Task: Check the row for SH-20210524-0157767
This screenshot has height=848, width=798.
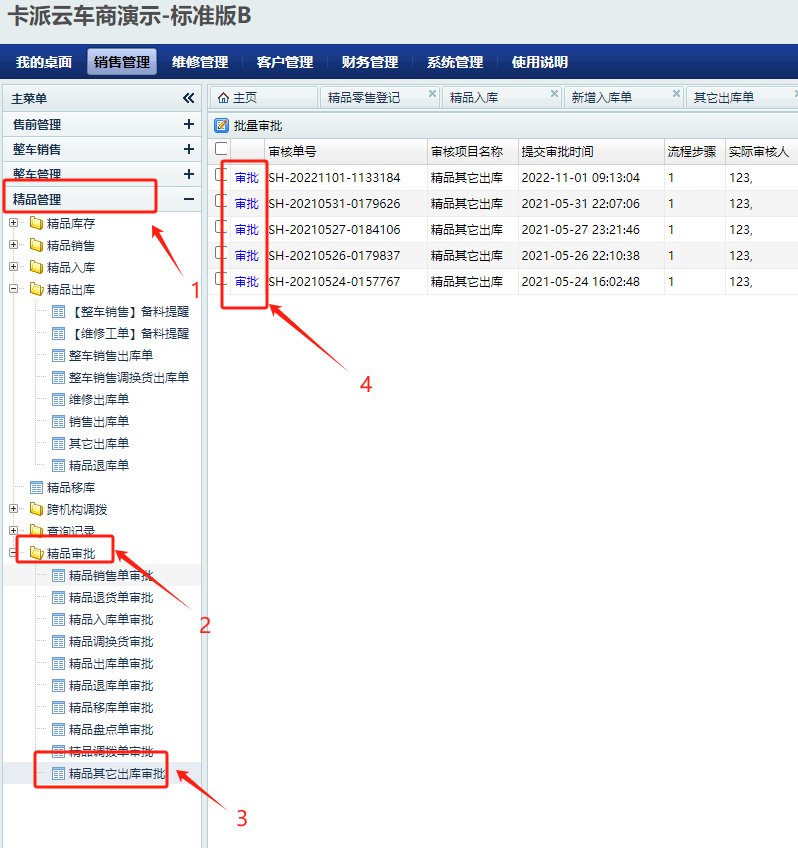Action: pyautogui.click(x=221, y=280)
